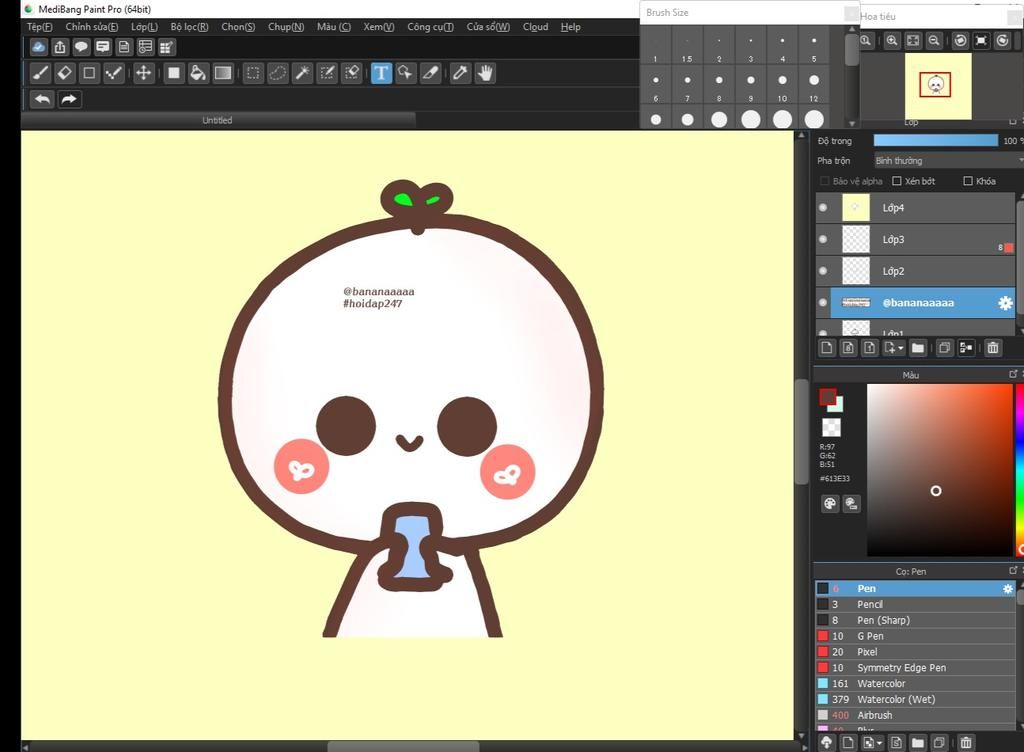Select the Operation tool
Screen dimensions: 1024x752
click(x=406, y=73)
